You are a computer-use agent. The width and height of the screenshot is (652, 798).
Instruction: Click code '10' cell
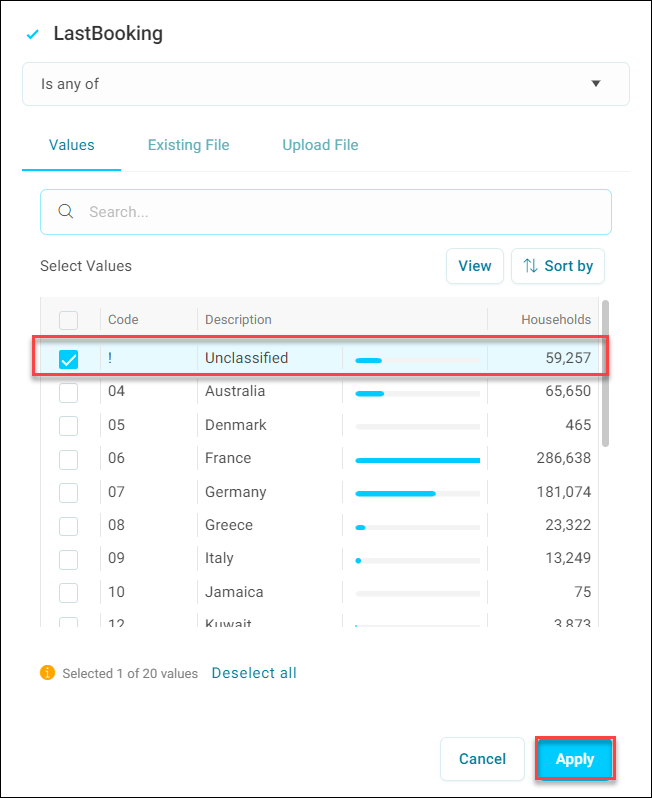coord(116,592)
